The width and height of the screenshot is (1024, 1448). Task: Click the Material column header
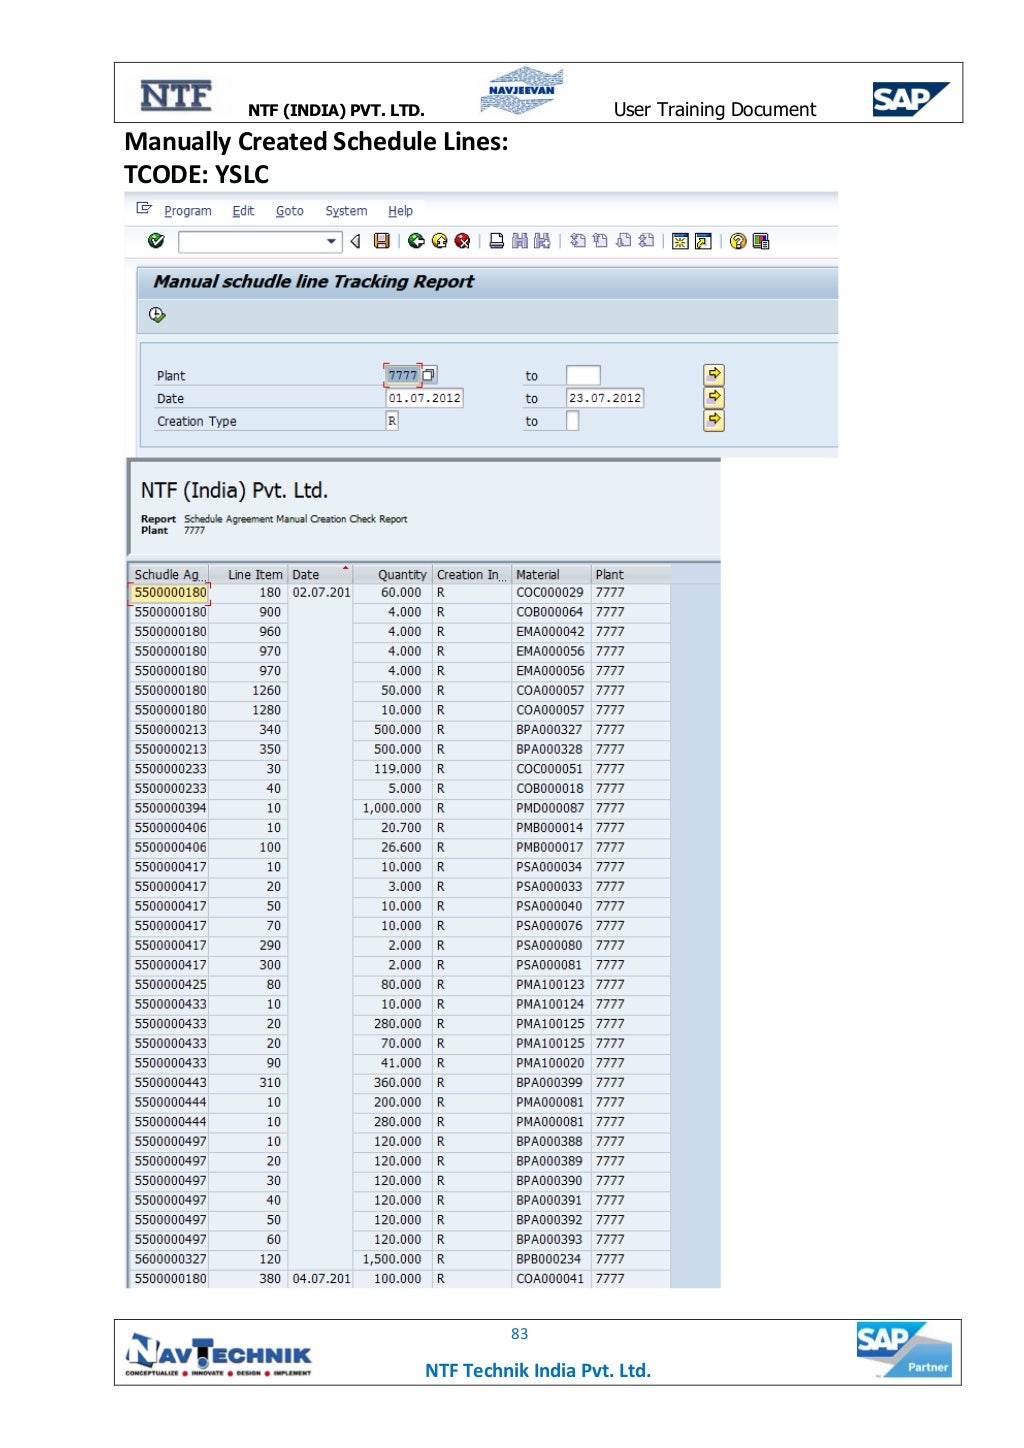551,574
